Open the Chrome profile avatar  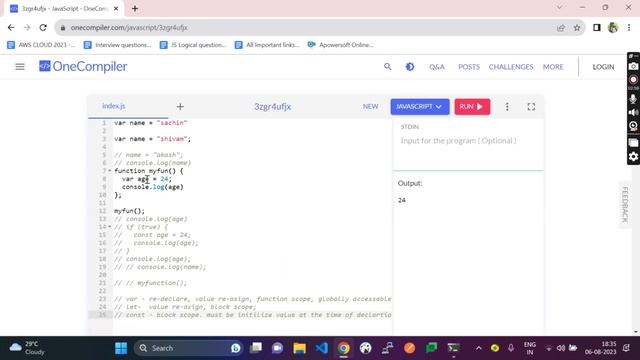613,28
